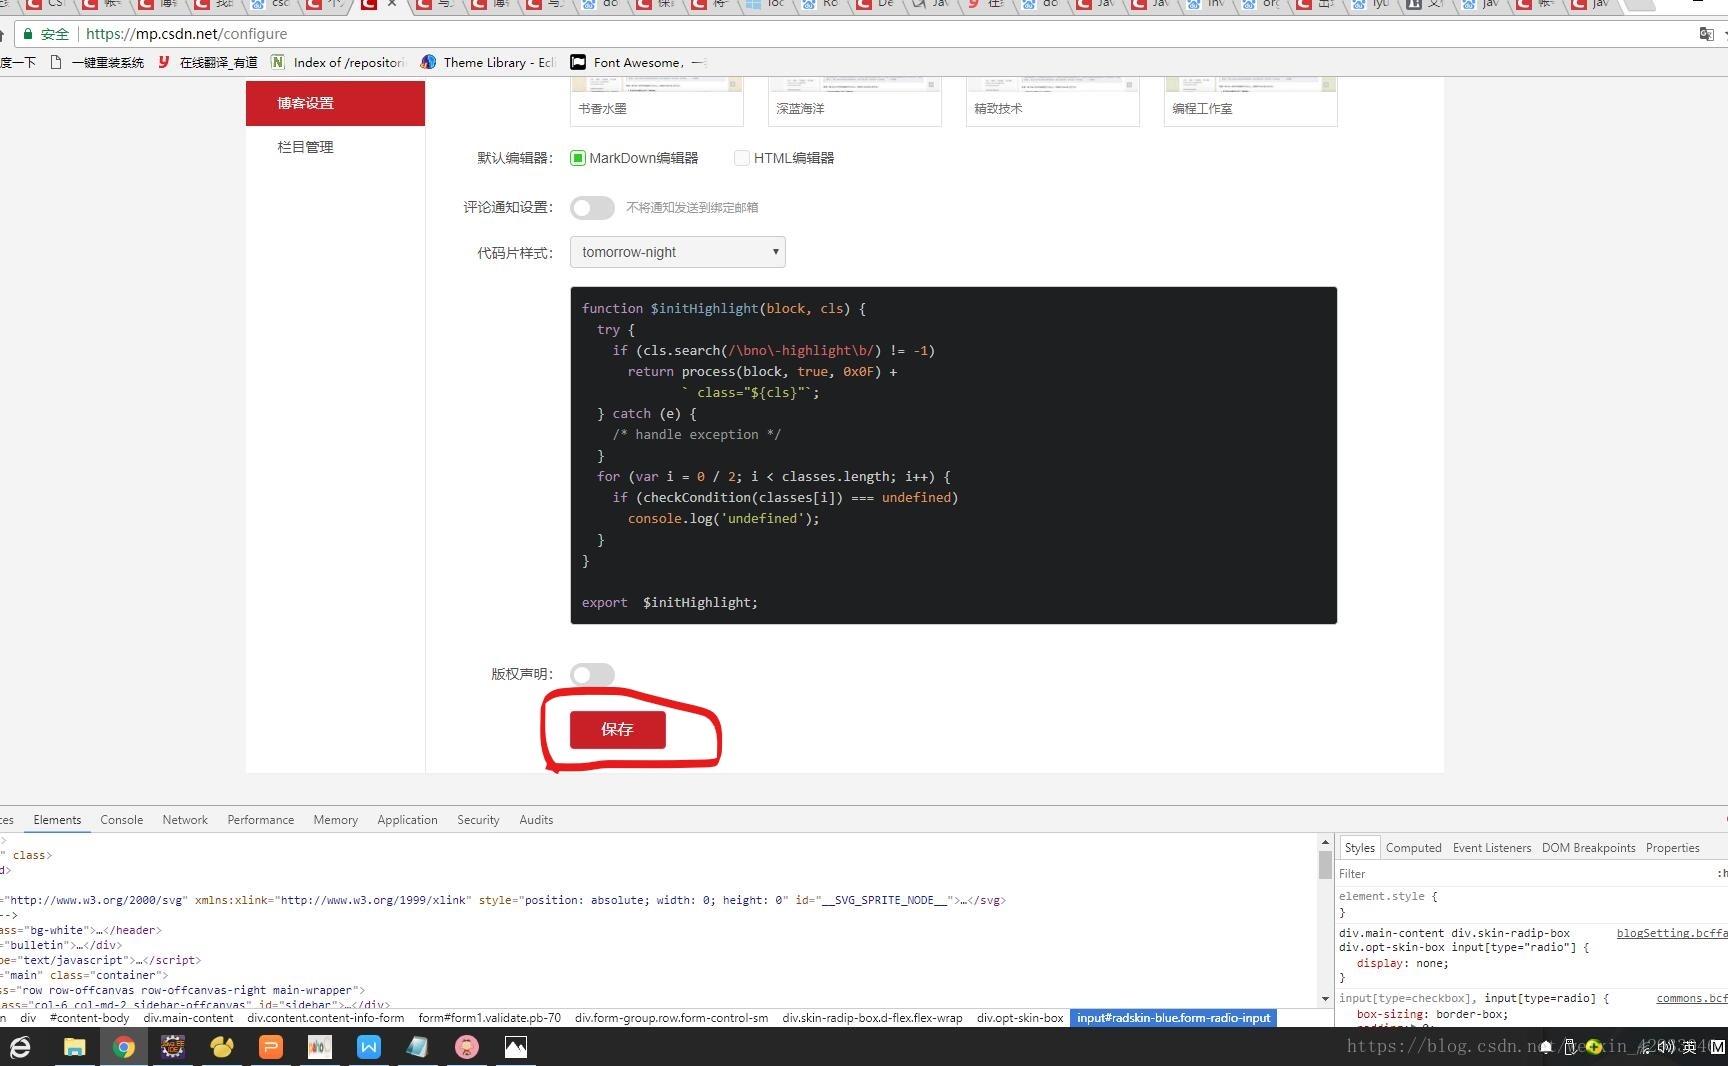Toggle the 版权声明 switch
Viewport: 1728px width, 1066px height.
tap(592, 675)
